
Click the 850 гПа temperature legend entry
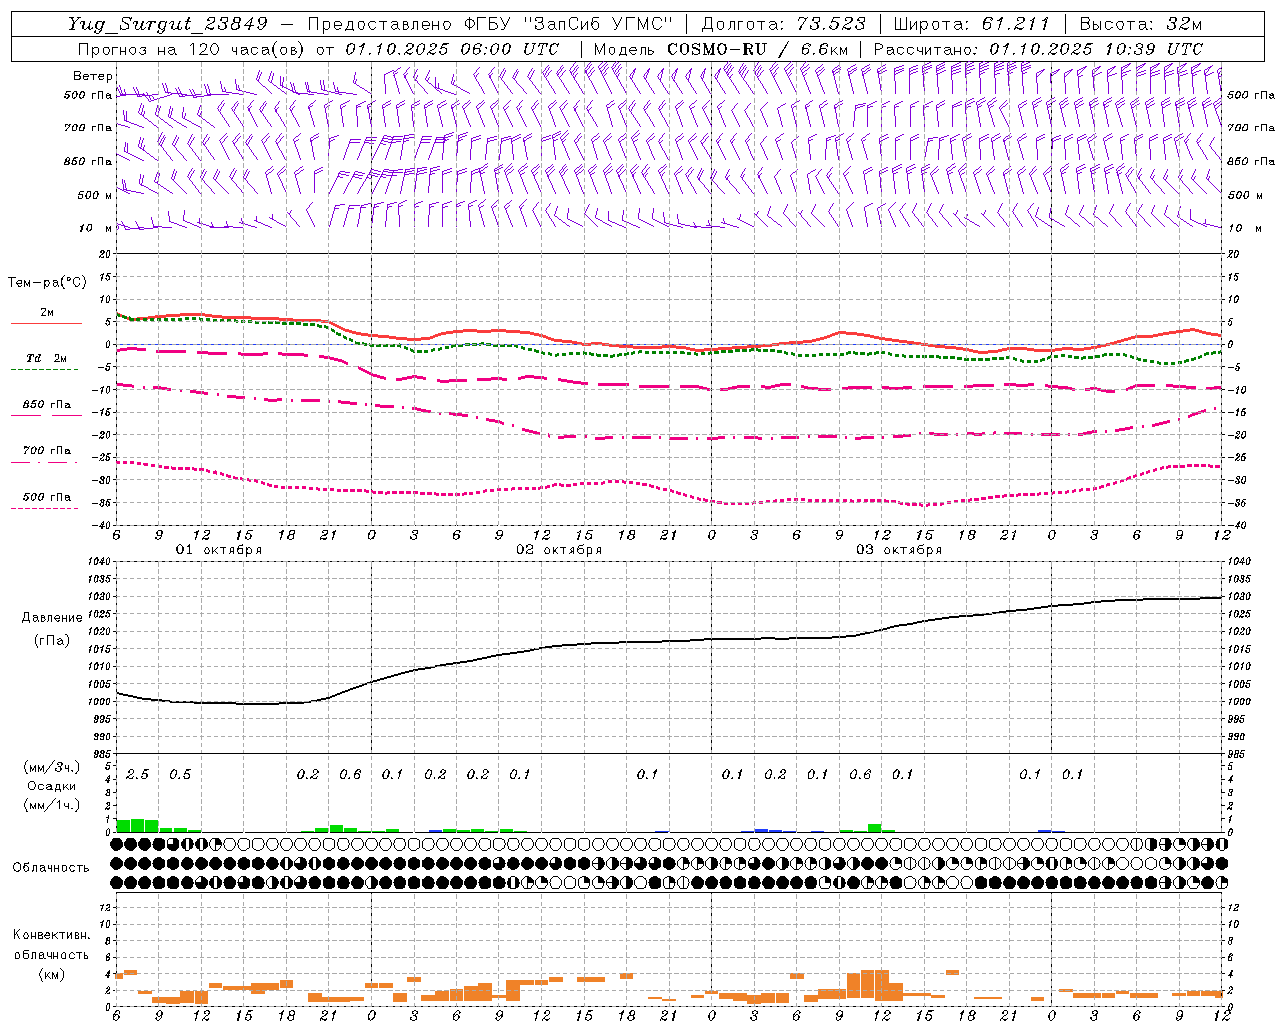pos(46,405)
